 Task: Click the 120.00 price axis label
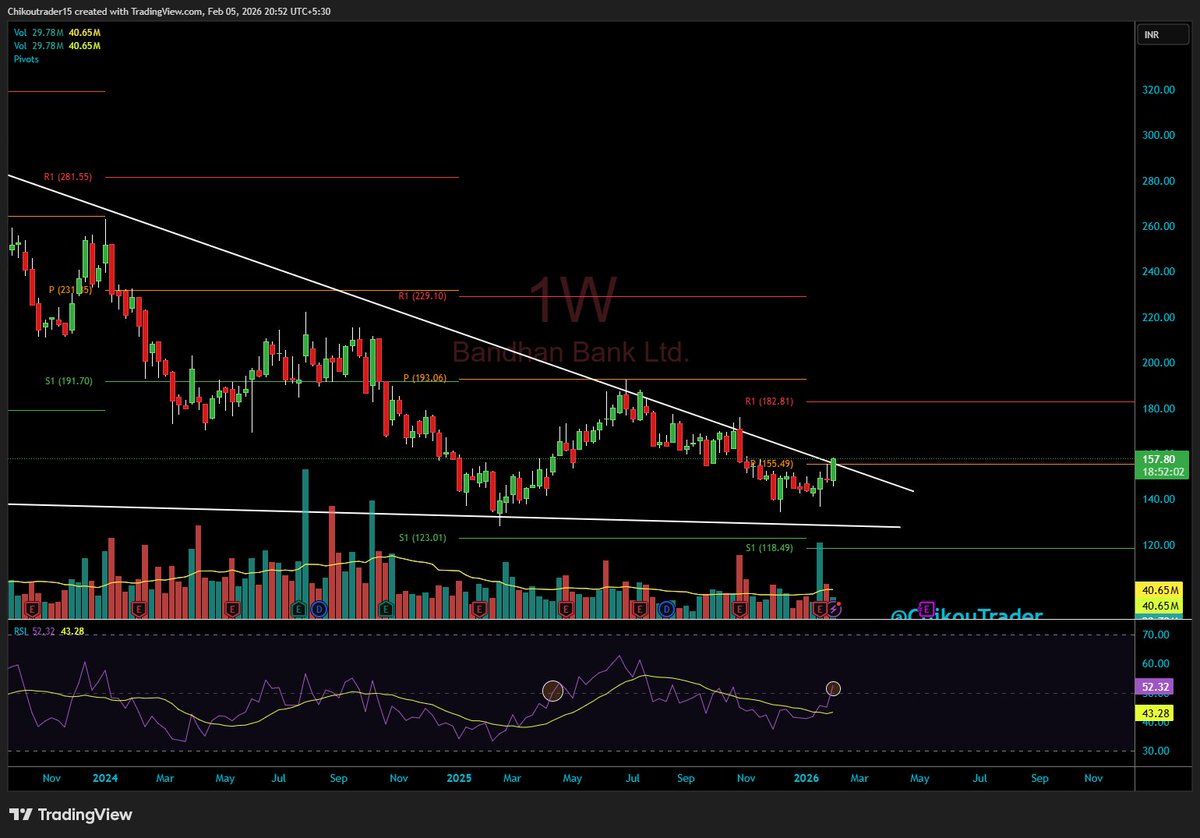tap(1160, 545)
